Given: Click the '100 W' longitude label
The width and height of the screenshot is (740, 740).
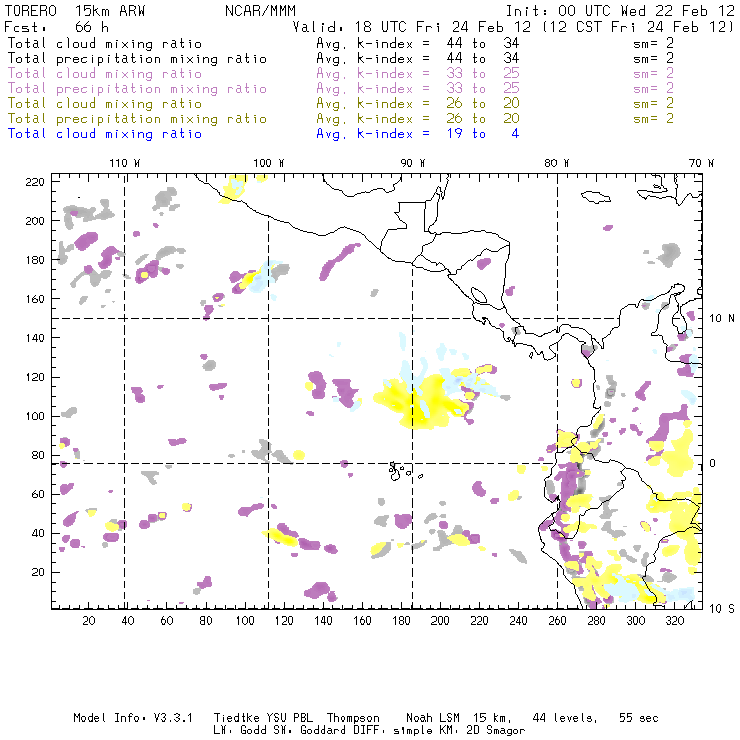Looking at the screenshot, I should 269,163.
